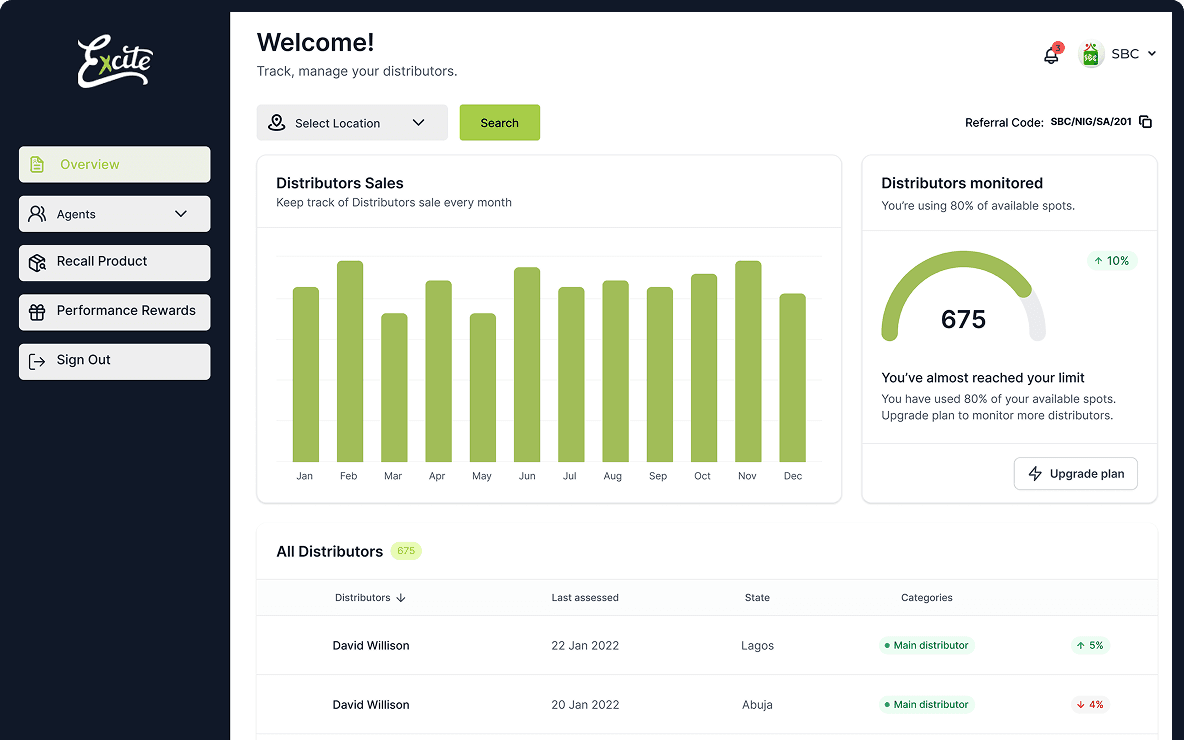Select the Overview document icon in sidebar
The height and width of the screenshot is (740, 1184).
coord(39,164)
